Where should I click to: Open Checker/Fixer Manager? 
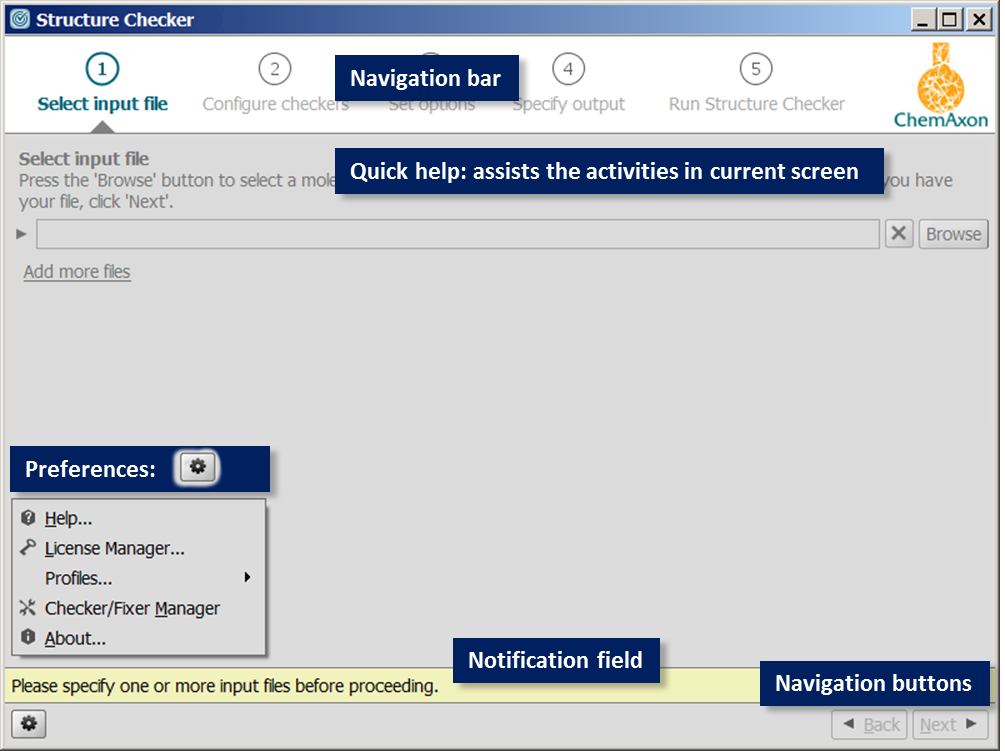point(132,608)
